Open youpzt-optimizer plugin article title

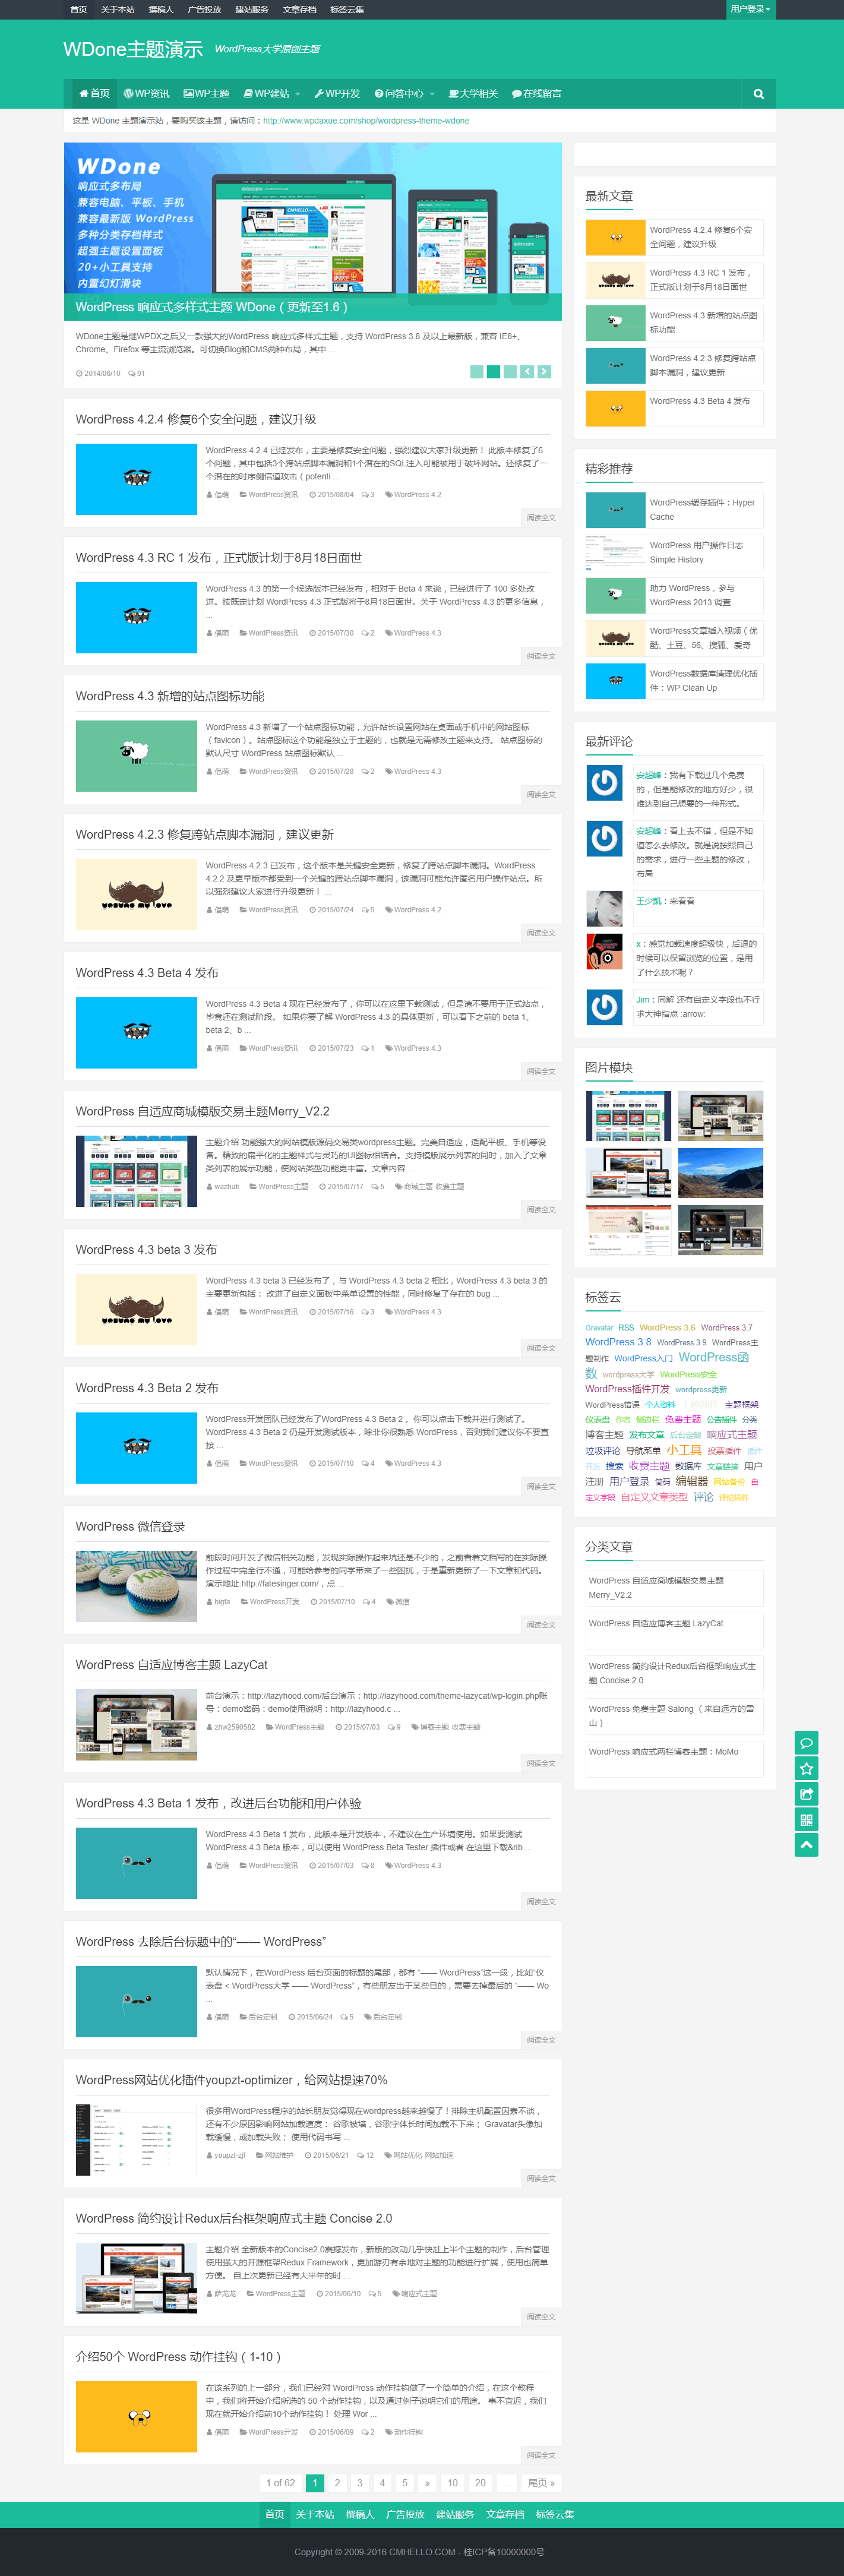pos(231,2080)
